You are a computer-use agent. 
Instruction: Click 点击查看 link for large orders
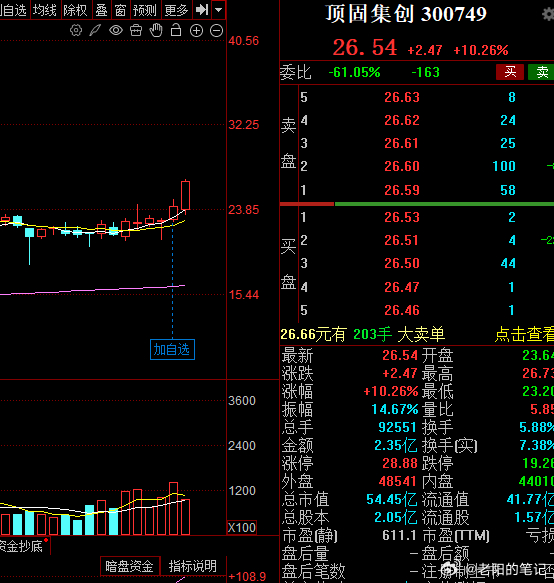pyautogui.click(x=524, y=334)
